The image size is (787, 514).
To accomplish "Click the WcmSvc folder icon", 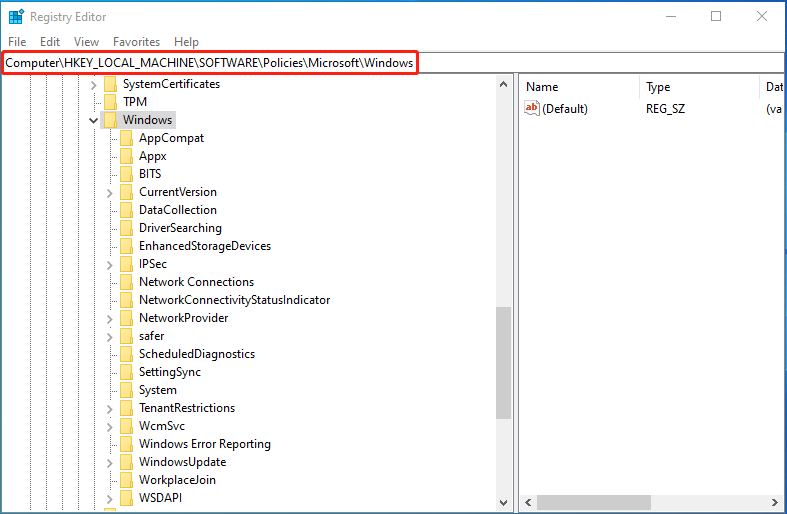I will tap(126, 426).
